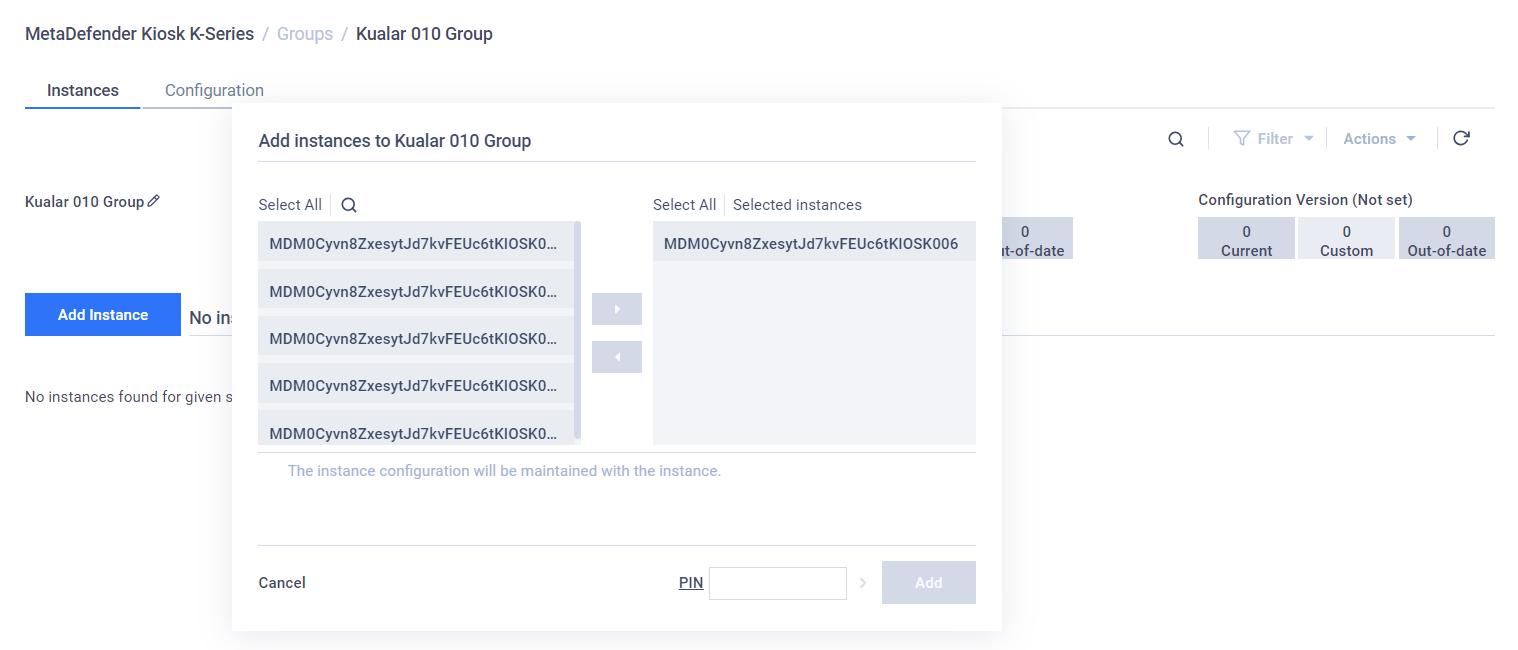Image resolution: width=1518 pixels, height=650 pixels.
Task: Click the arrow icon beside PIN field
Action: [x=863, y=583]
